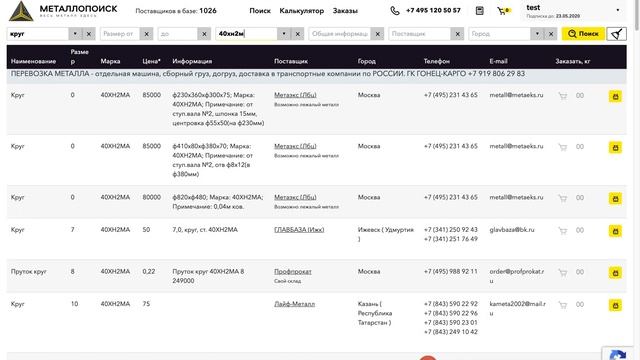This screenshot has height=360, width=640.
Task: Clear the 'Город' filter field
Action: [551, 34]
